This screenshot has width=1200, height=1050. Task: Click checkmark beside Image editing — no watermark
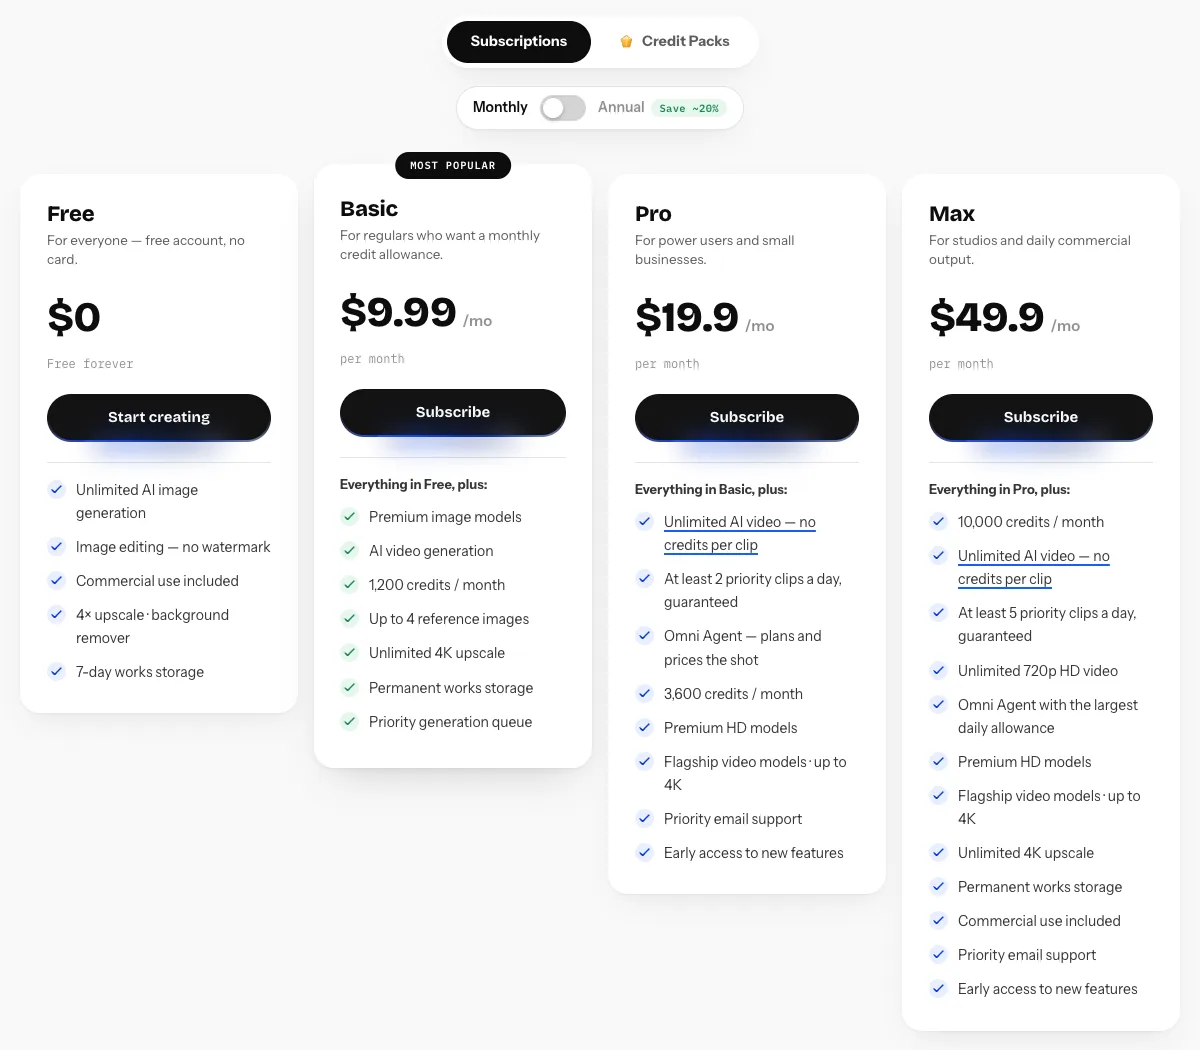(57, 547)
